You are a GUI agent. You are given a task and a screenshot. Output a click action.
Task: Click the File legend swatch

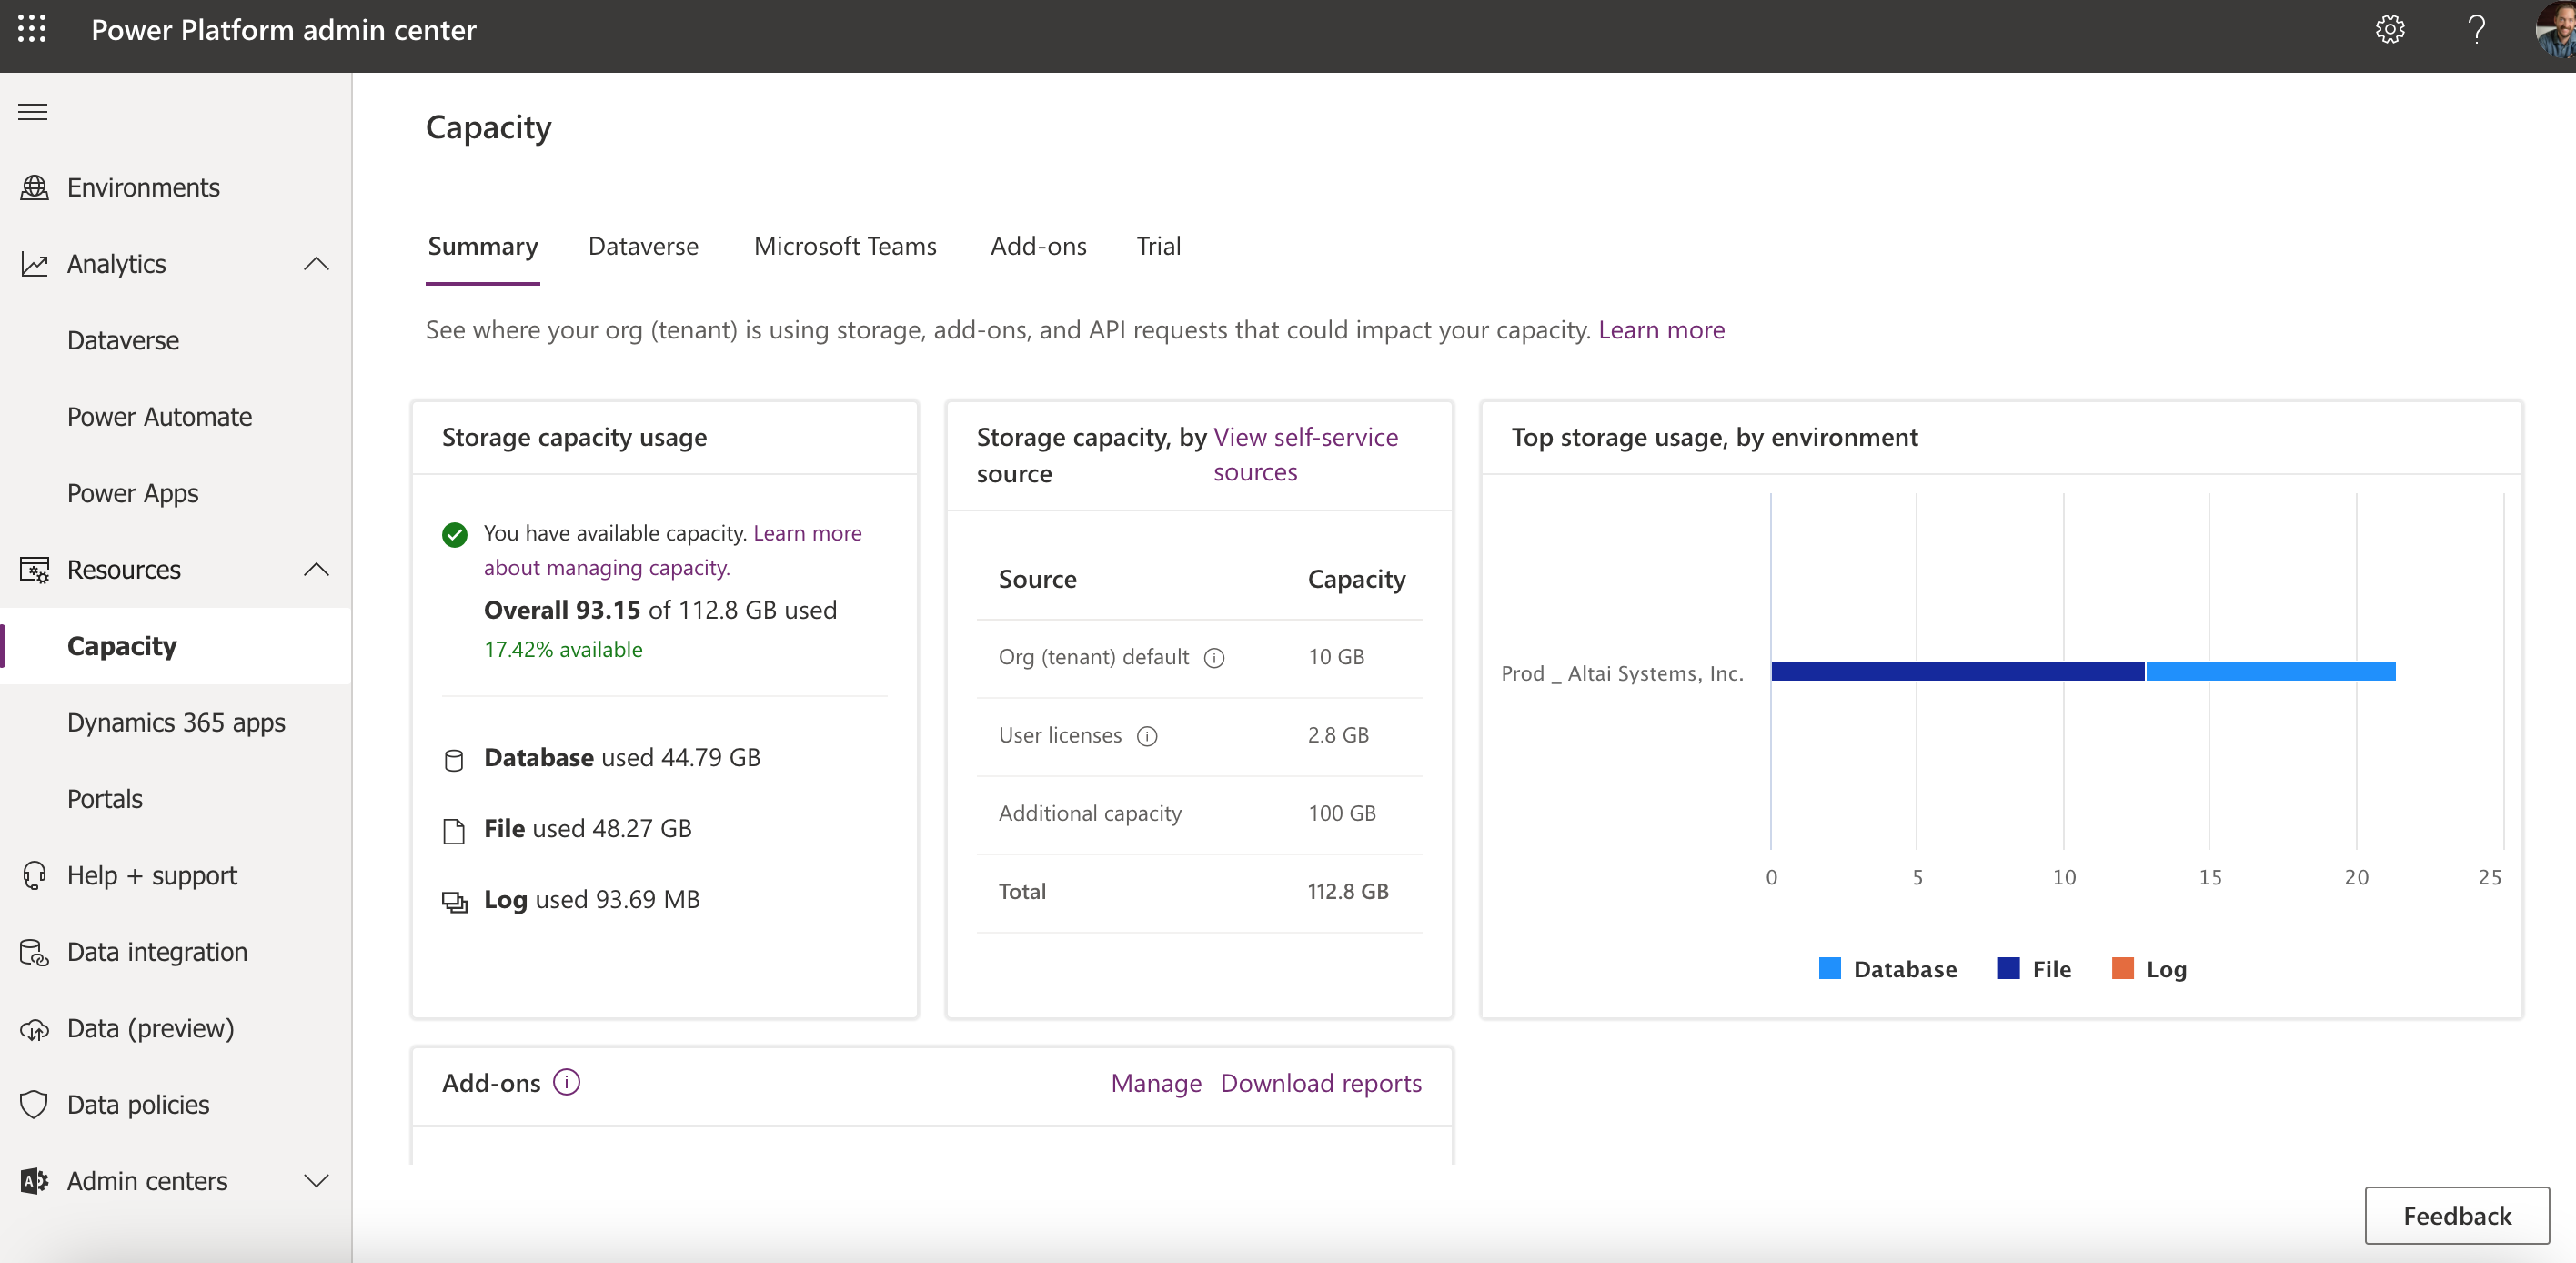2008,968
